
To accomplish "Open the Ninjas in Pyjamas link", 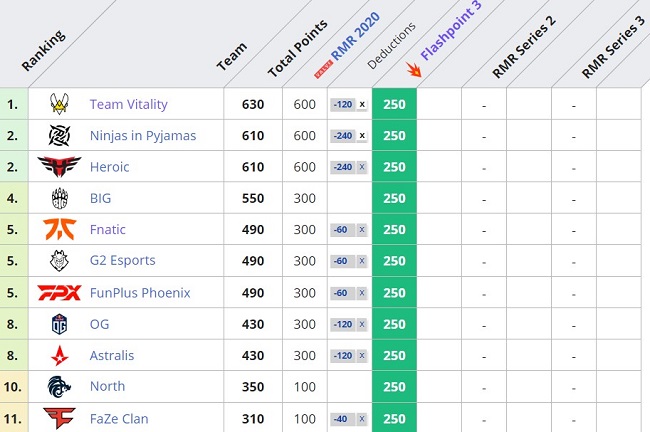I will click(143, 136).
